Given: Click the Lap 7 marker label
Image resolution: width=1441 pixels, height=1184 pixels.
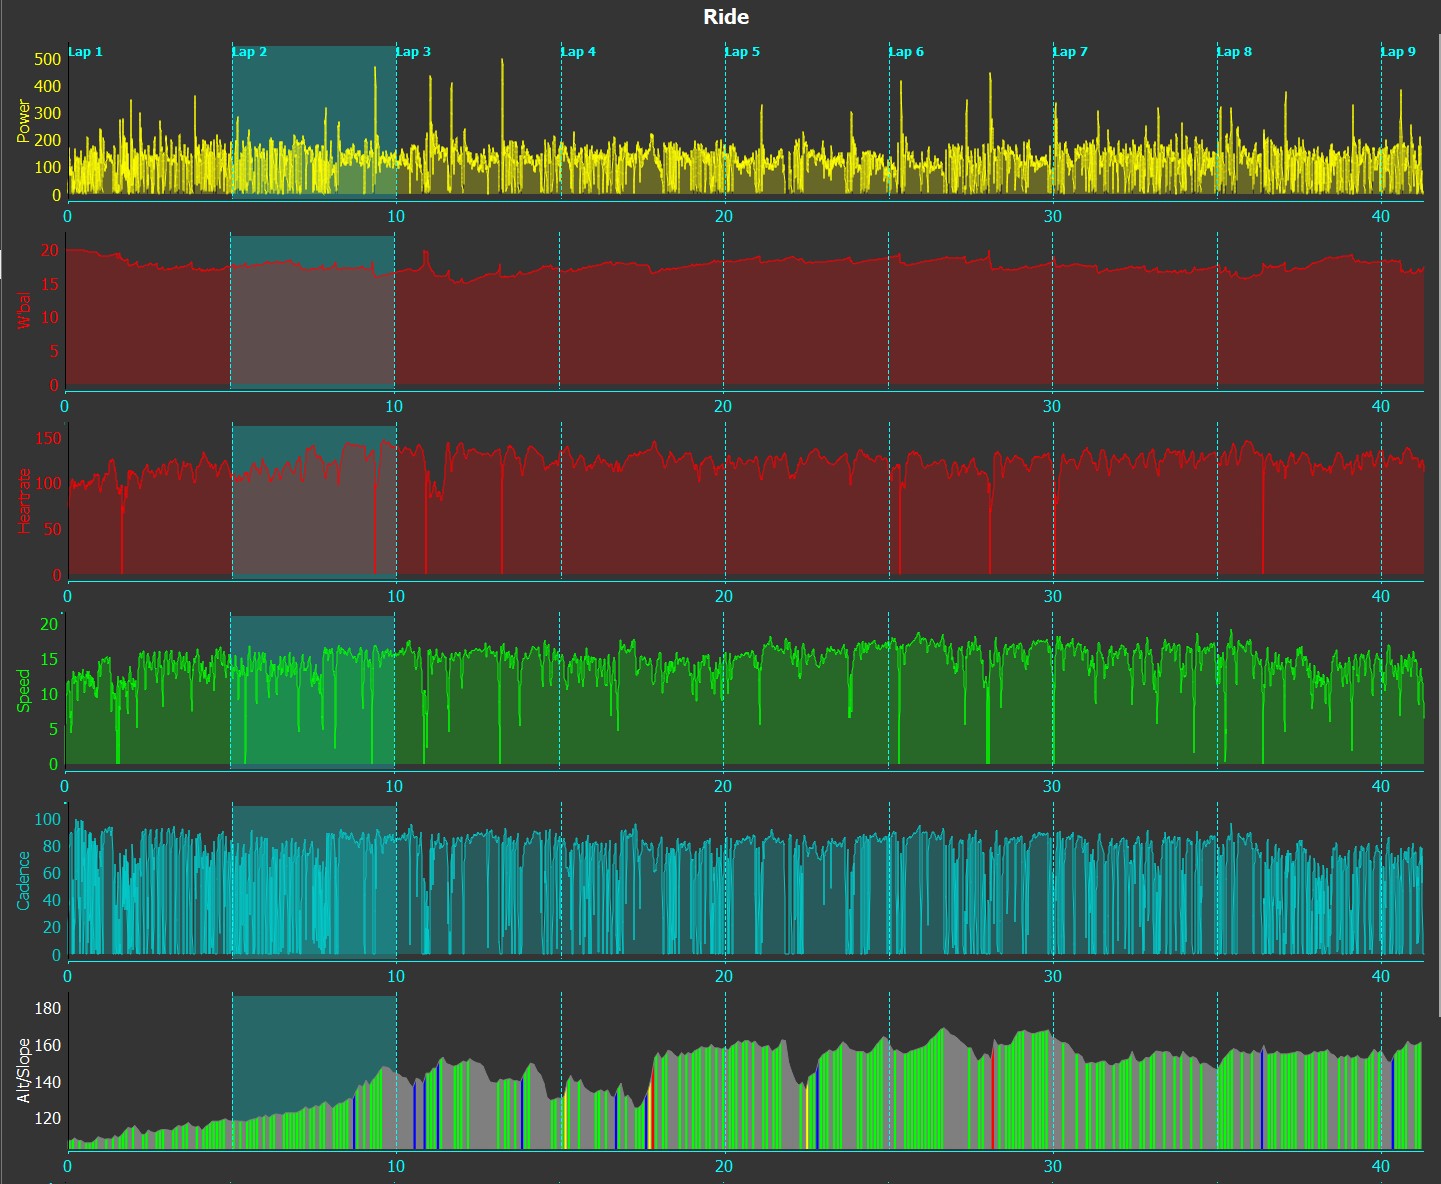Looking at the screenshot, I should point(1070,52).
